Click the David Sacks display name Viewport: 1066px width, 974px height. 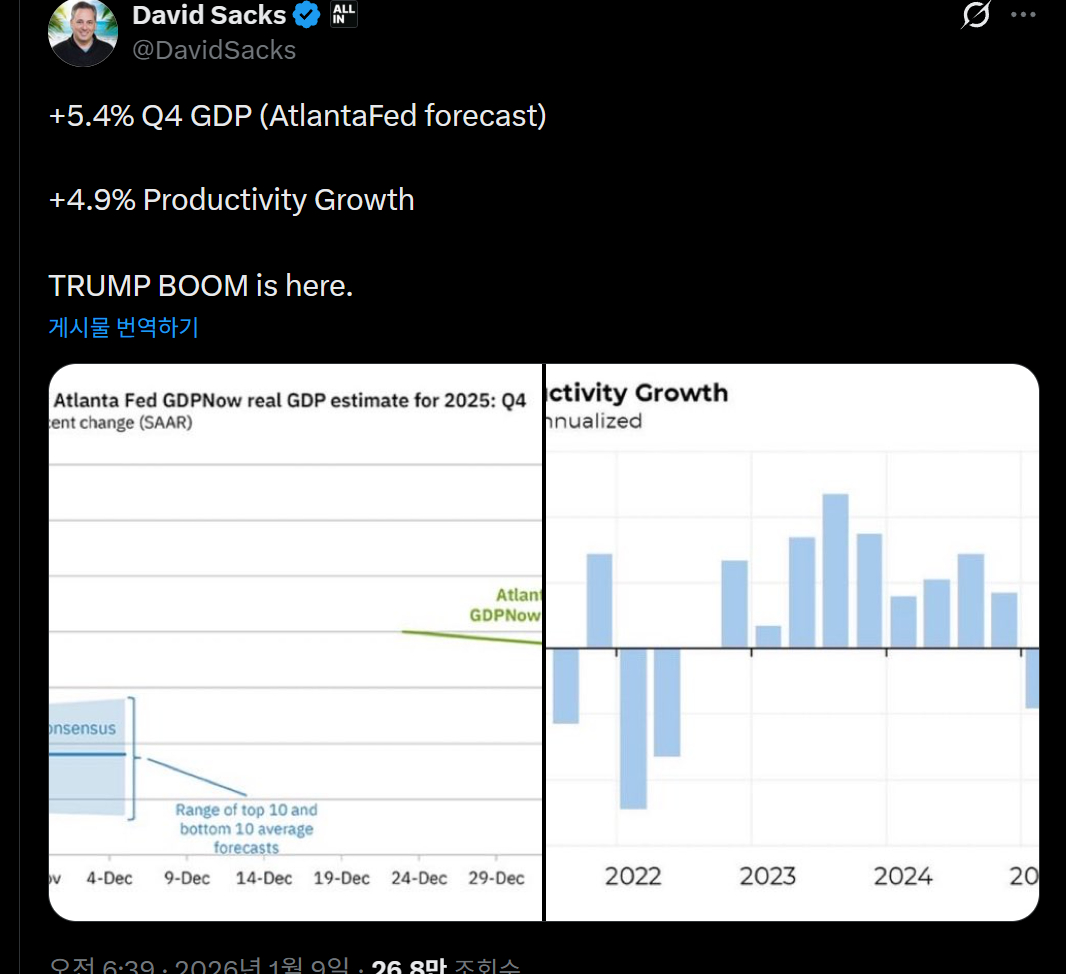(x=208, y=15)
